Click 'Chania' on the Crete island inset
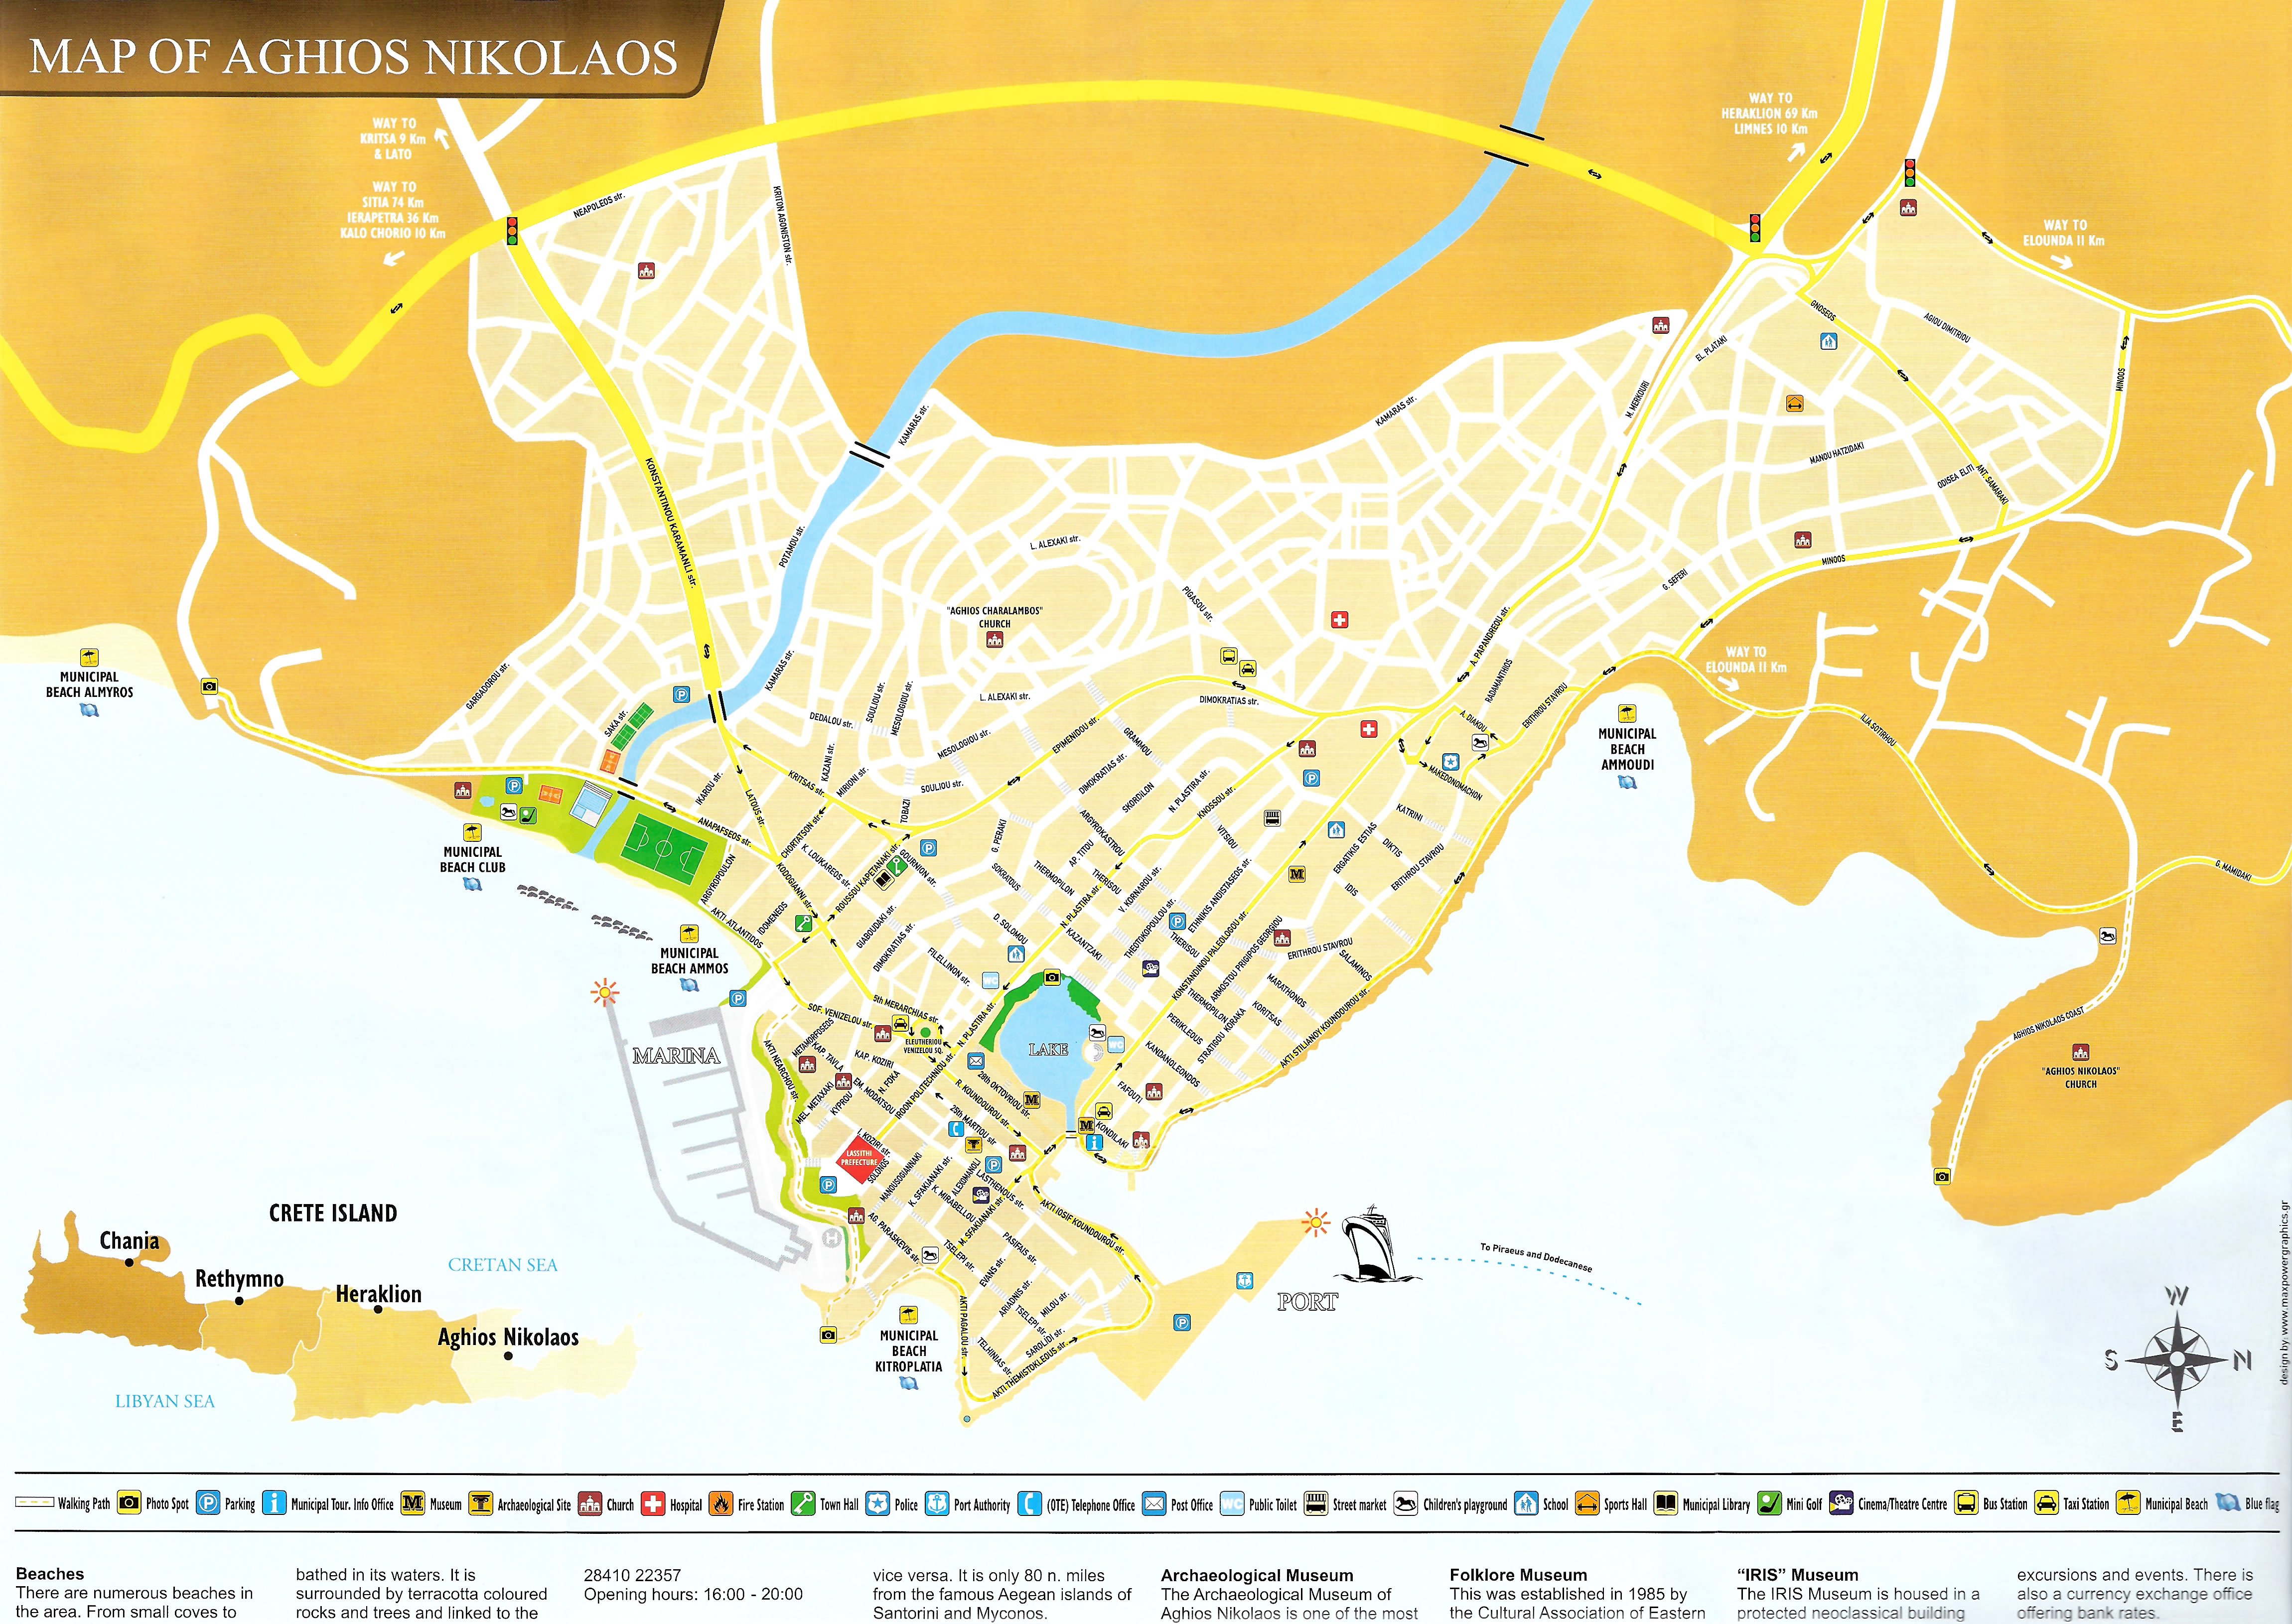 tap(129, 1241)
